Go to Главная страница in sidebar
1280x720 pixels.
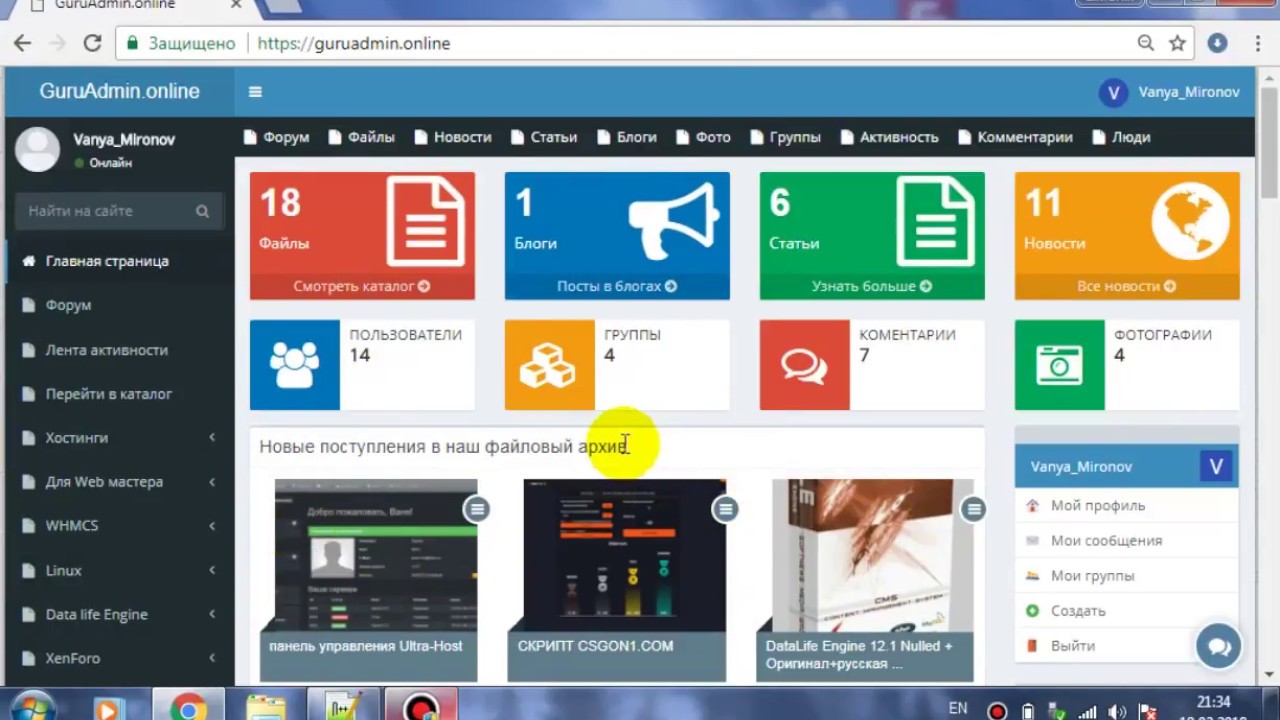coord(118,261)
